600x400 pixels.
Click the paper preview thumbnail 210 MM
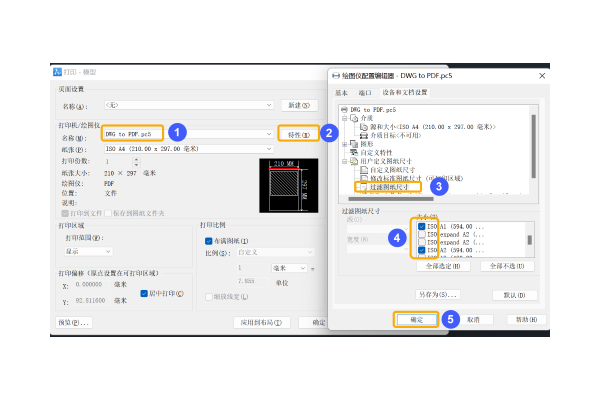289,186
